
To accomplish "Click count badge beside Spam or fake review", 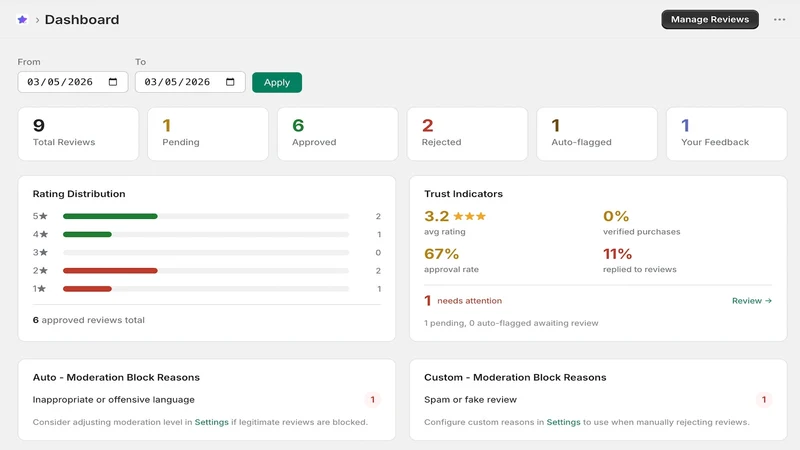I will (x=764, y=399).
